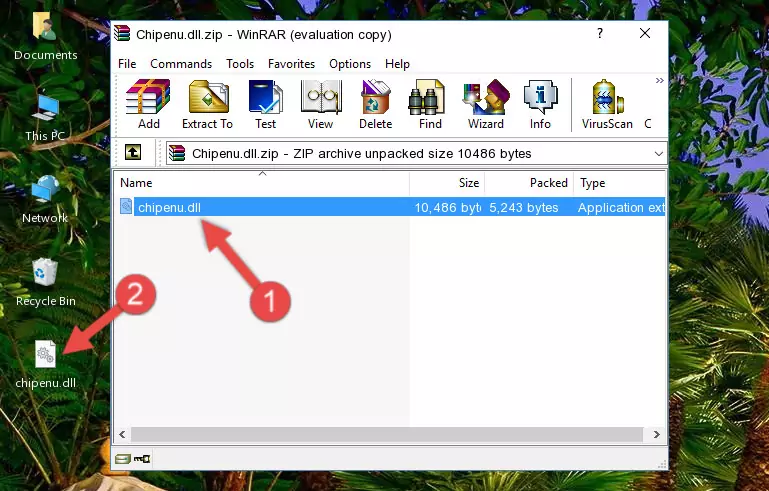Run VirusScan on the archive
The image size is (769, 491).
pyautogui.click(x=607, y=104)
